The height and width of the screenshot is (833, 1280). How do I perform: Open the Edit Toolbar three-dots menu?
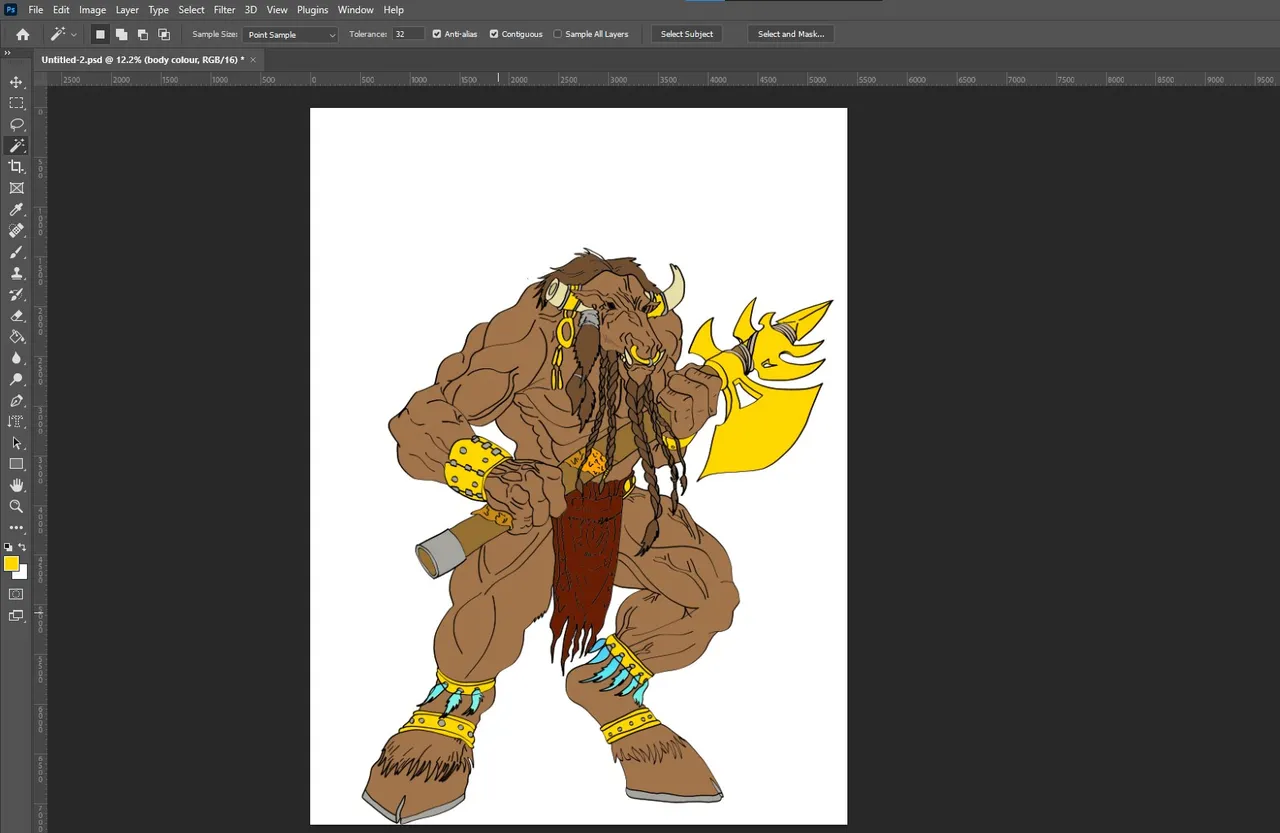[x=16, y=527]
